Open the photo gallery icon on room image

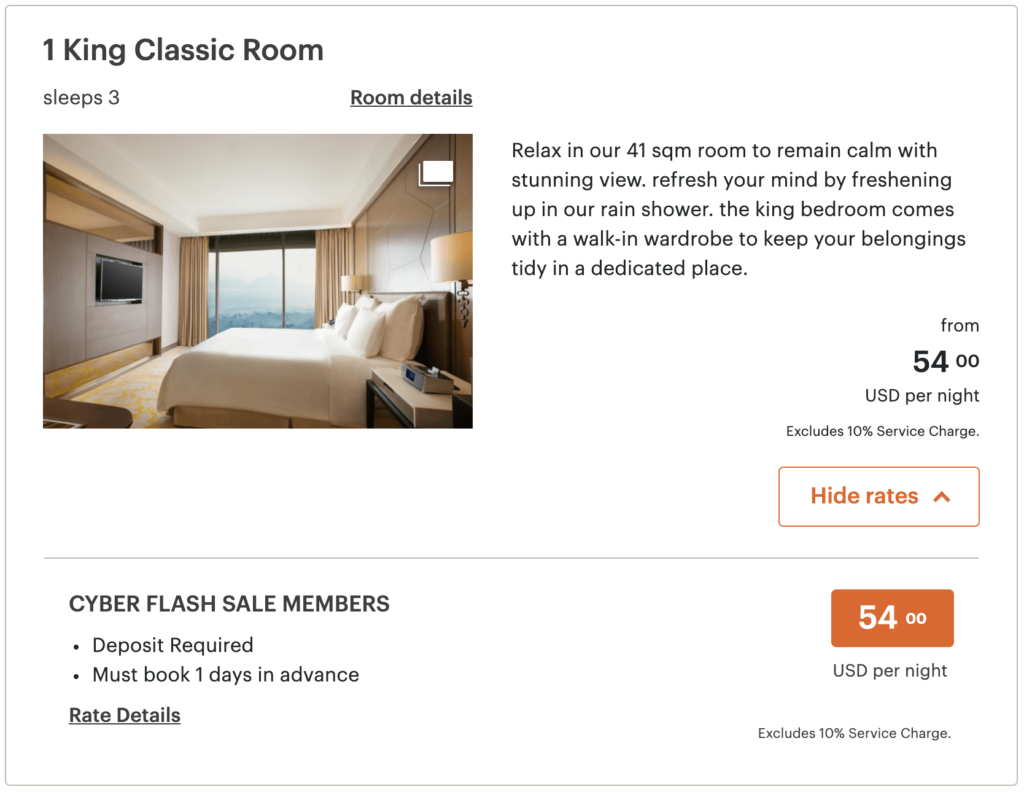pyautogui.click(x=436, y=173)
